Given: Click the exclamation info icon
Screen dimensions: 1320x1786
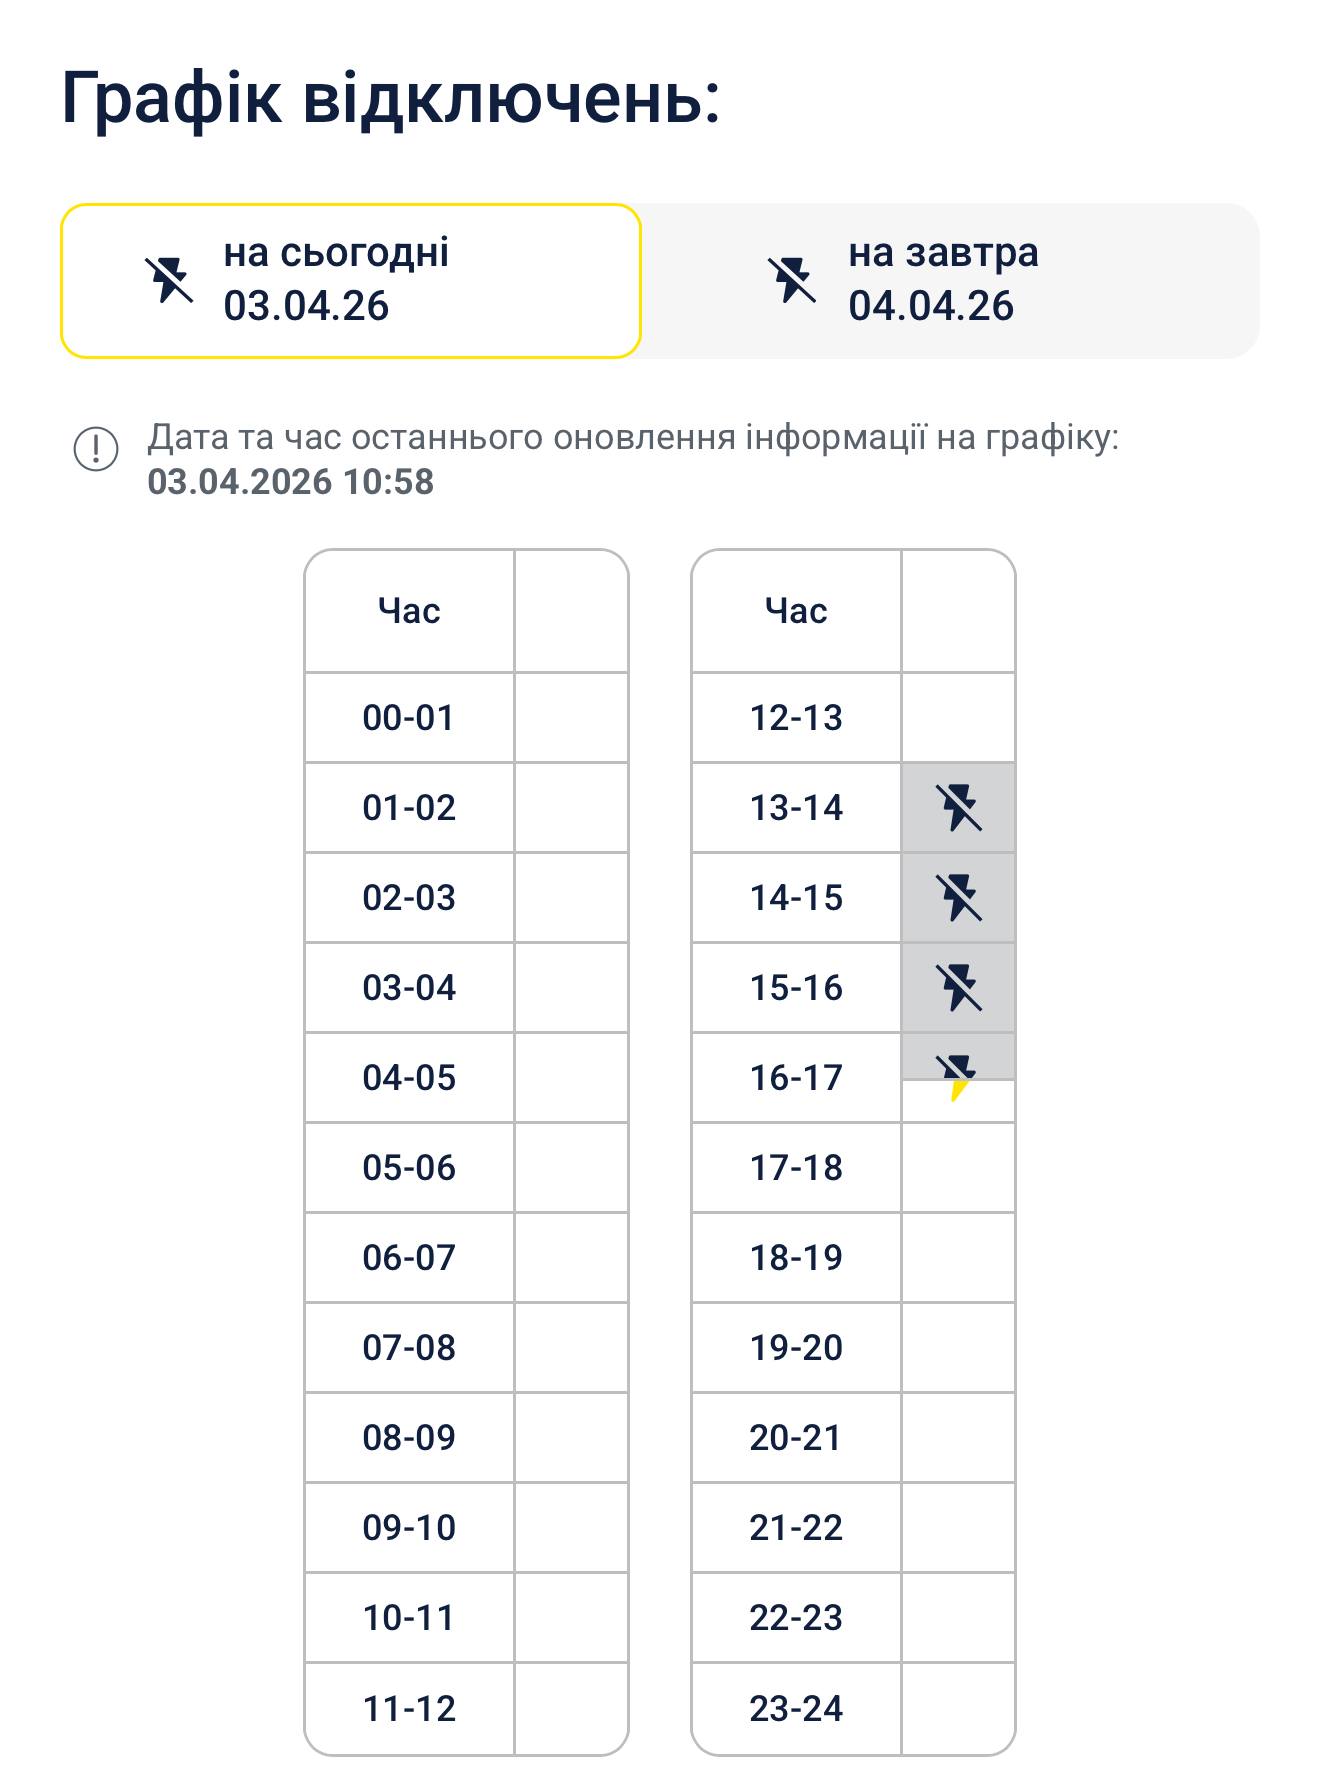Looking at the screenshot, I should pos(96,448).
